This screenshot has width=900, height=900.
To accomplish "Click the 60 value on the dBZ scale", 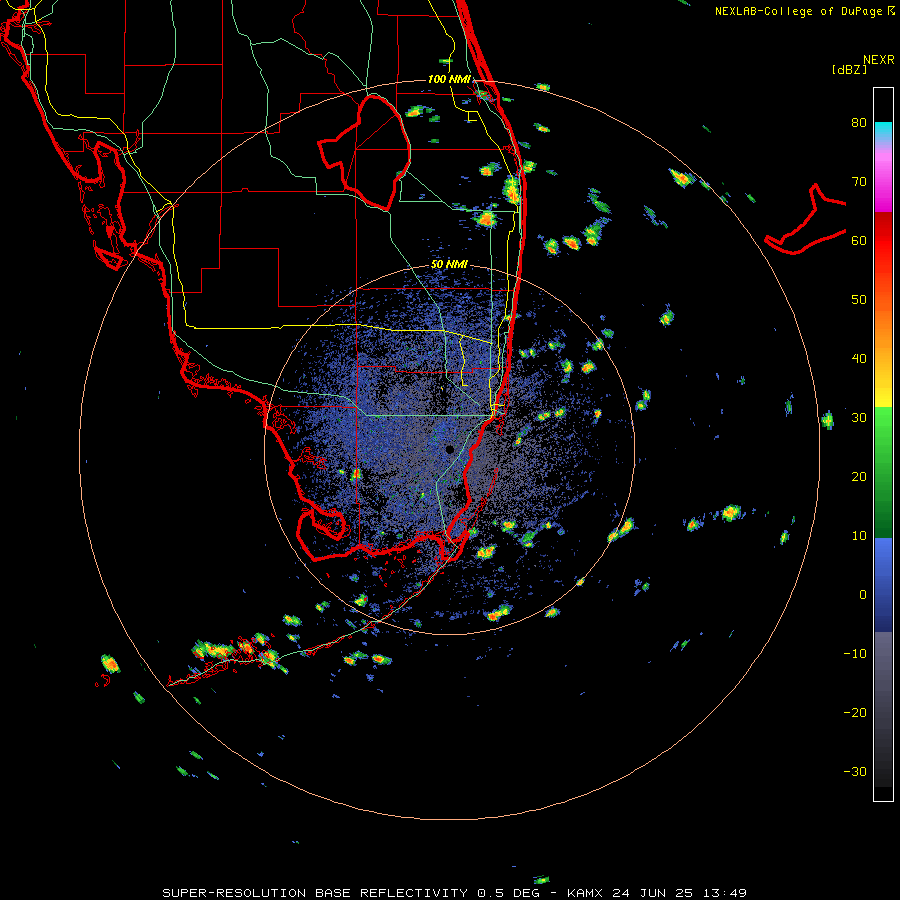I will (x=859, y=240).
